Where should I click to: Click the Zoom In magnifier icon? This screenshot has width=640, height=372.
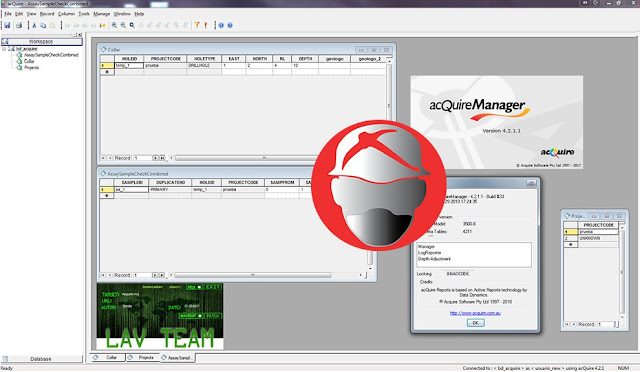114,25
